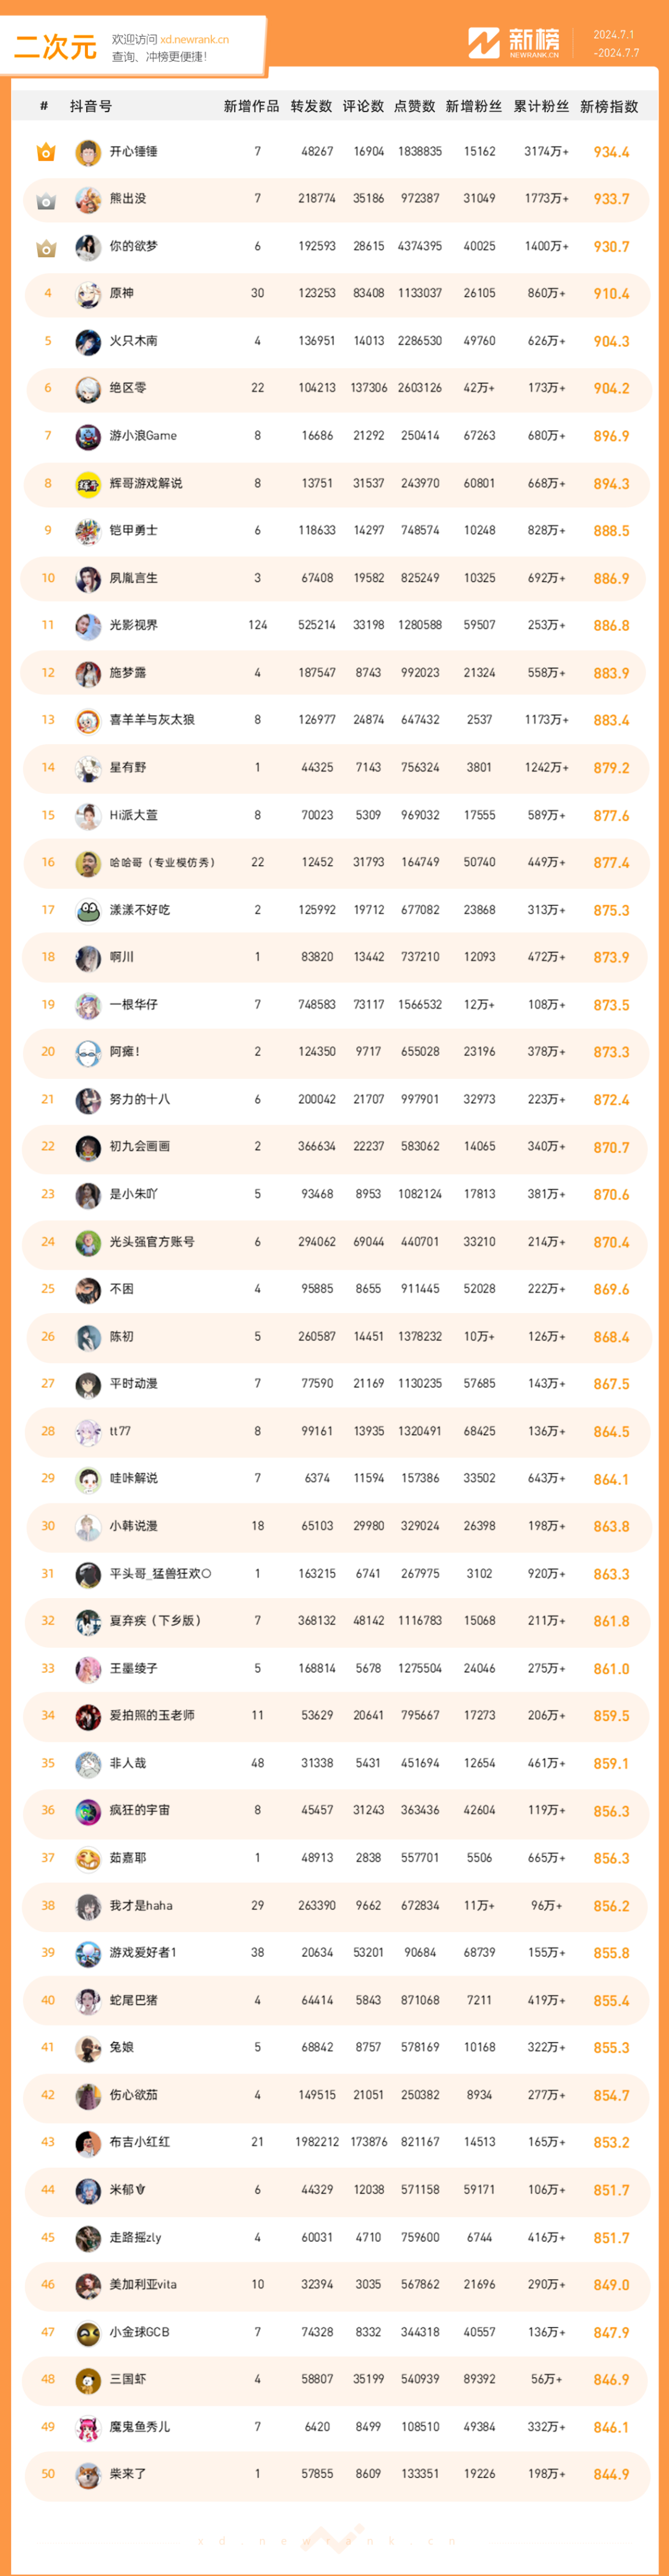This screenshot has width=669, height=2576.
Task: Open 熊出没 avatar thumbnail
Action: pos(88,200)
